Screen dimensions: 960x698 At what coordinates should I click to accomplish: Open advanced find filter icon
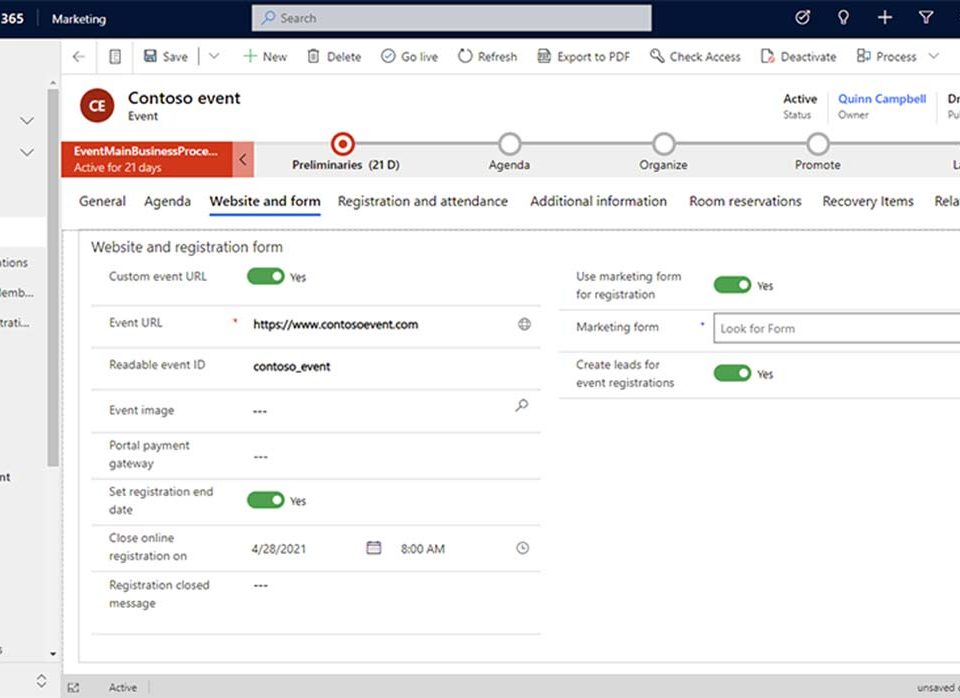pyautogui.click(x=926, y=18)
